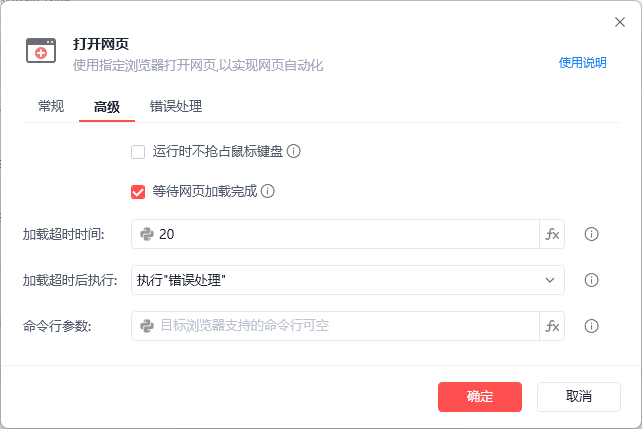
Task: Click info icon for 加载超时后执行 row
Action: (591, 280)
